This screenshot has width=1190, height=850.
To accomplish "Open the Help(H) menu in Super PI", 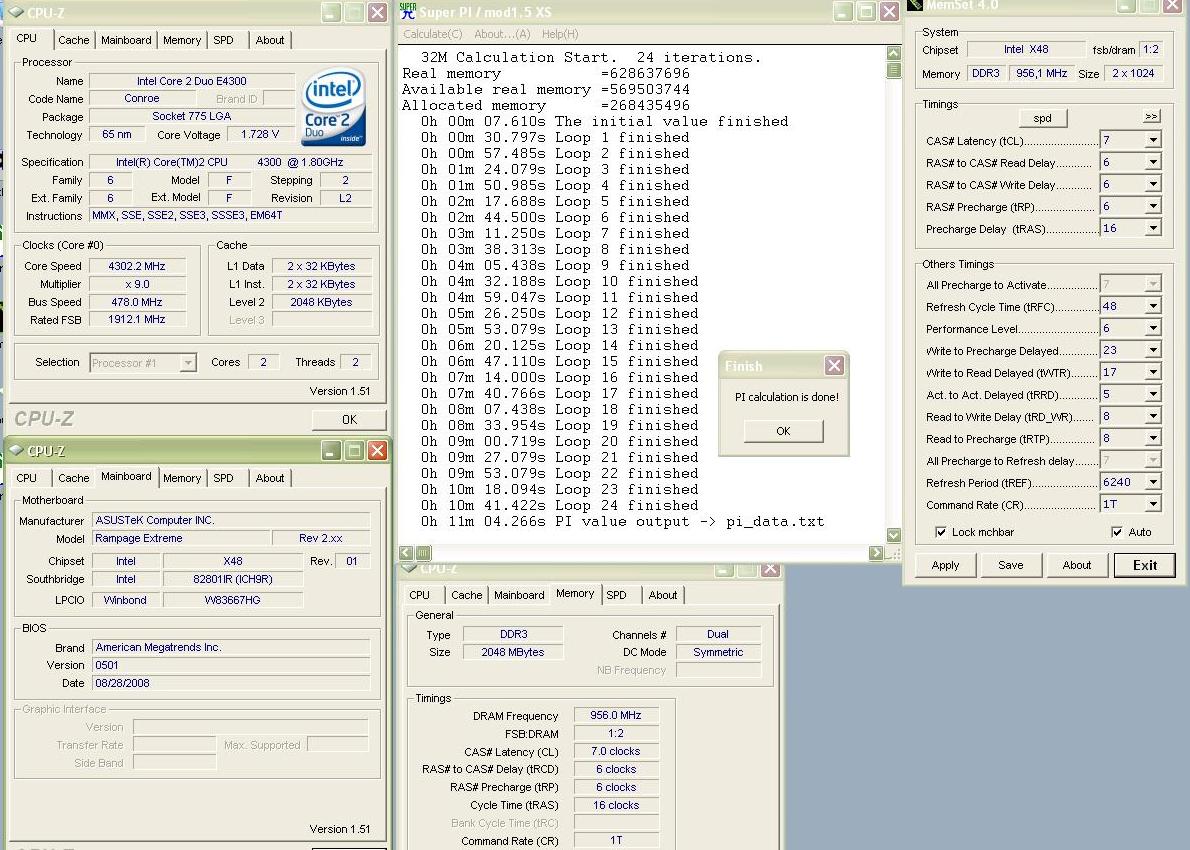I will click(x=560, y=34).
